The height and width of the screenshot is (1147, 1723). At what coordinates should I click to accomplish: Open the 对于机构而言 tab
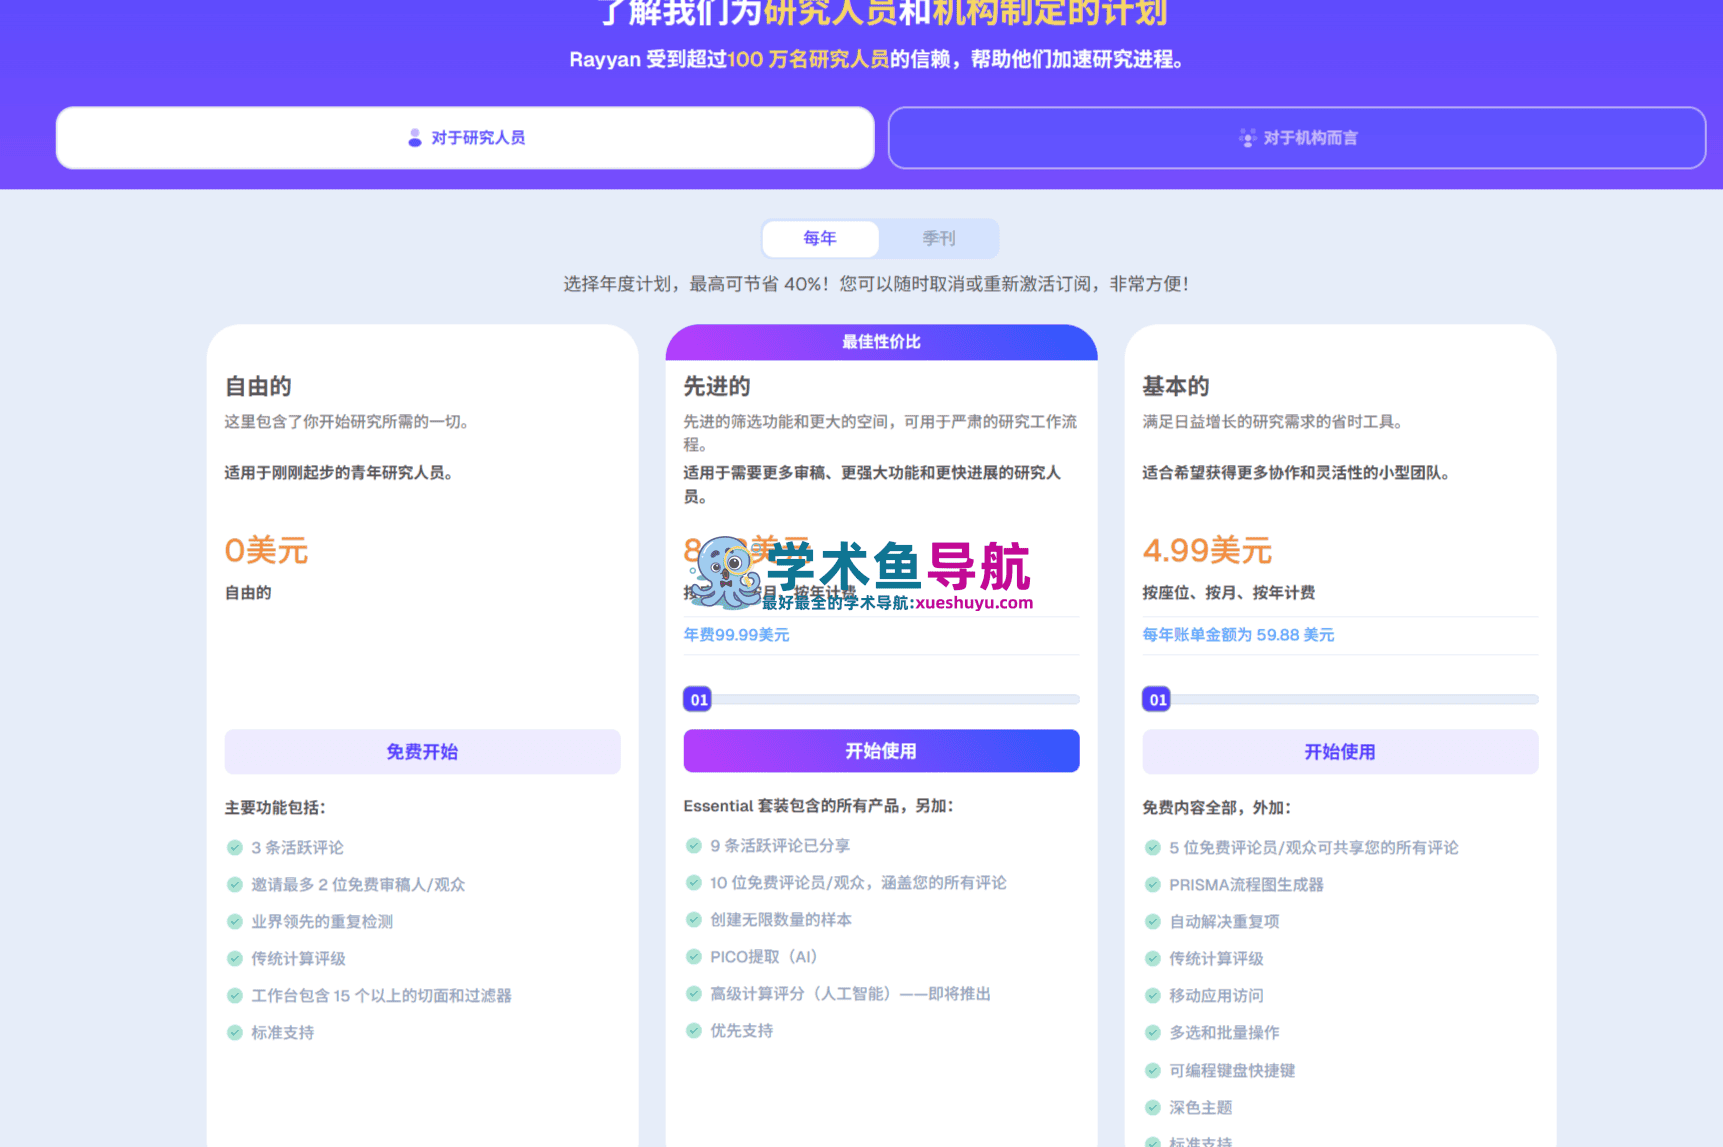(x=1297, y=138)
